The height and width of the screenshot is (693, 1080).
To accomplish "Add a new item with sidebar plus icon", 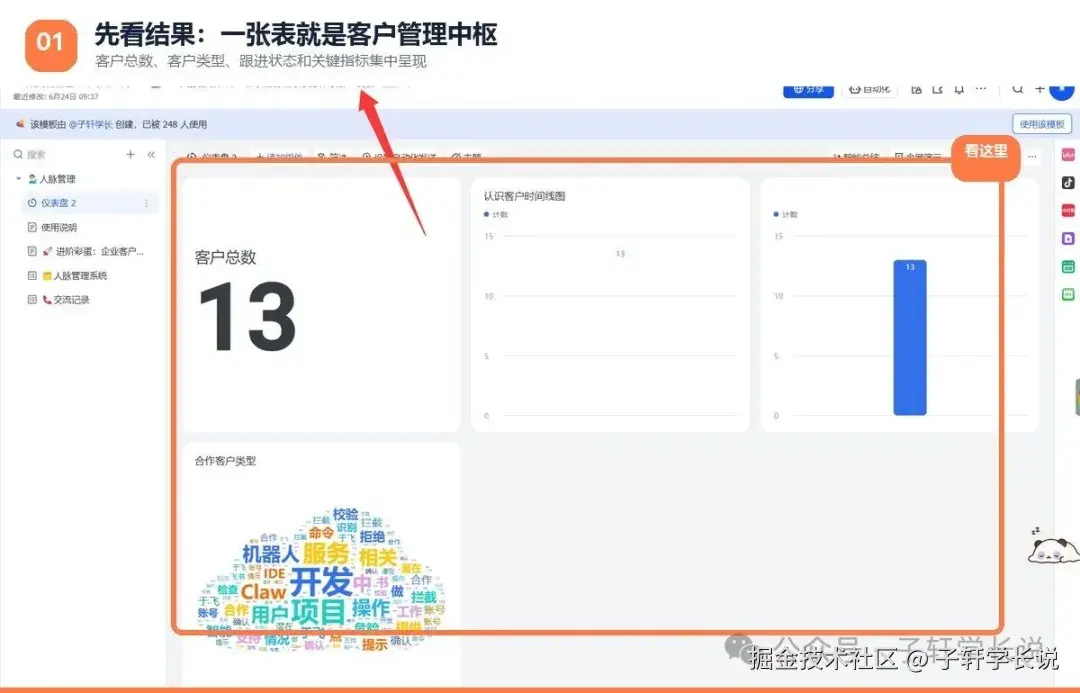I will (130, 154).
